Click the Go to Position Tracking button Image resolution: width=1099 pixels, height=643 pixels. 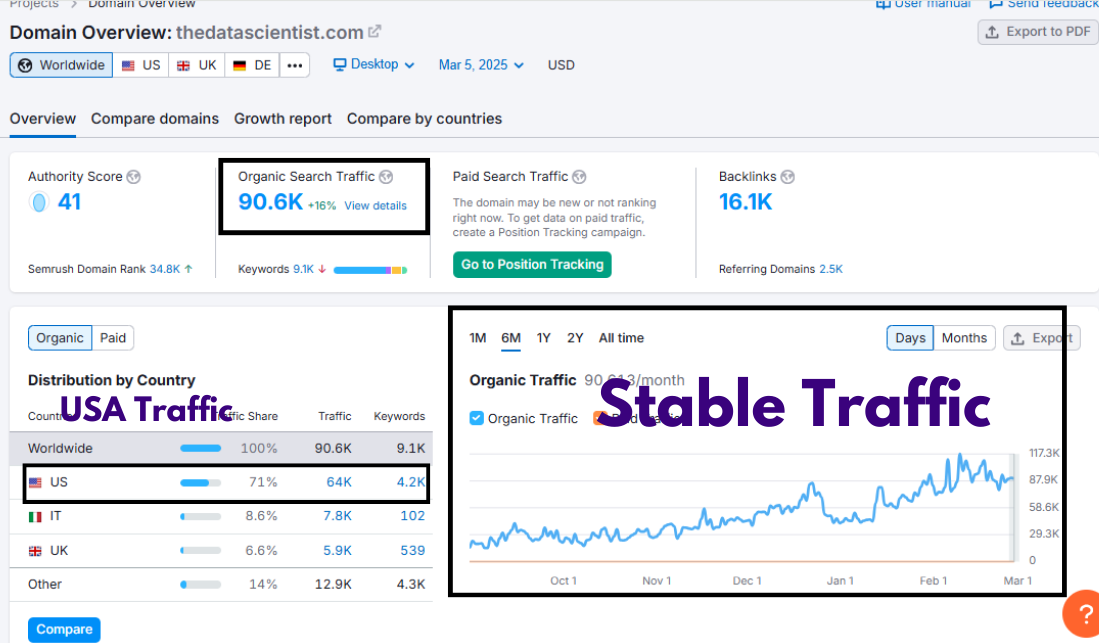click(x=532, y=265)
